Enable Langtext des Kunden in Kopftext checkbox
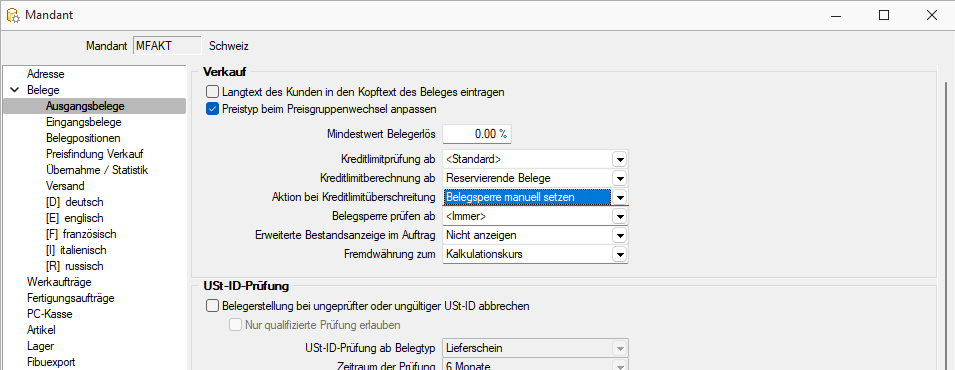This screenshot has width=955, height=370. point(212,92)
